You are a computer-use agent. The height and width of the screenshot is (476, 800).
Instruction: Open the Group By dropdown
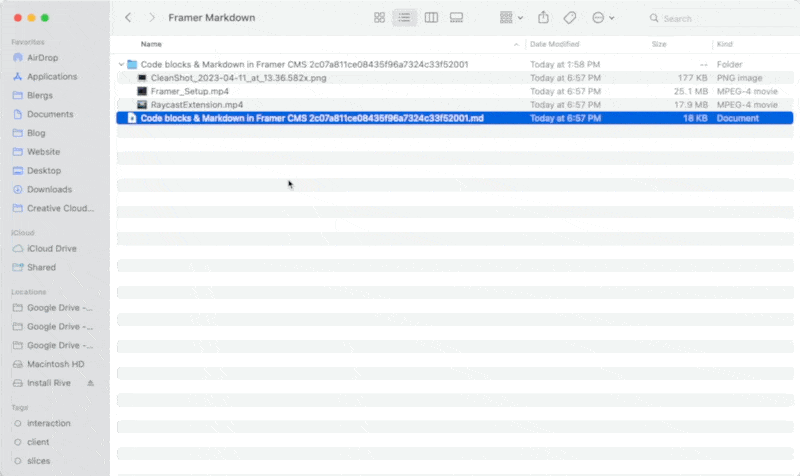[510, 18]
